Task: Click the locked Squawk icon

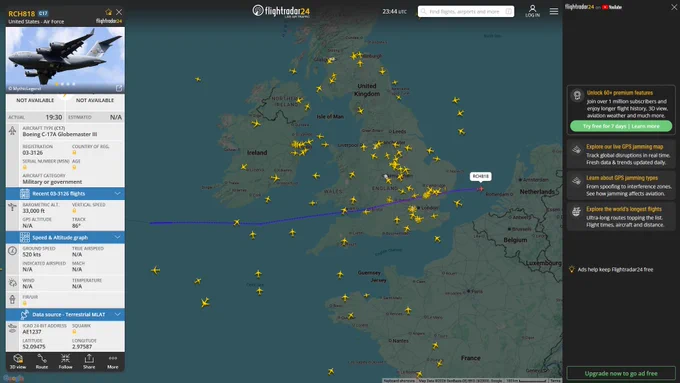Action: (x=74, y=332)
